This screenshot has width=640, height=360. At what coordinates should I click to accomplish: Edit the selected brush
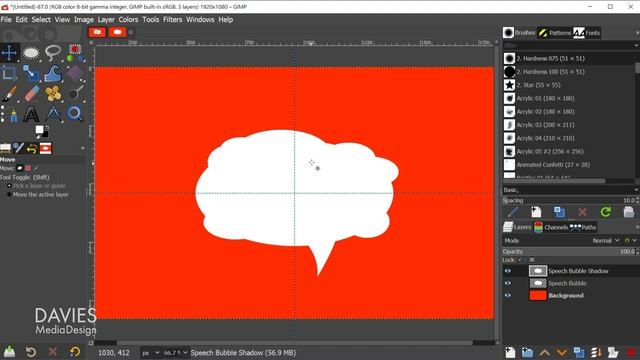pos(513,212)
